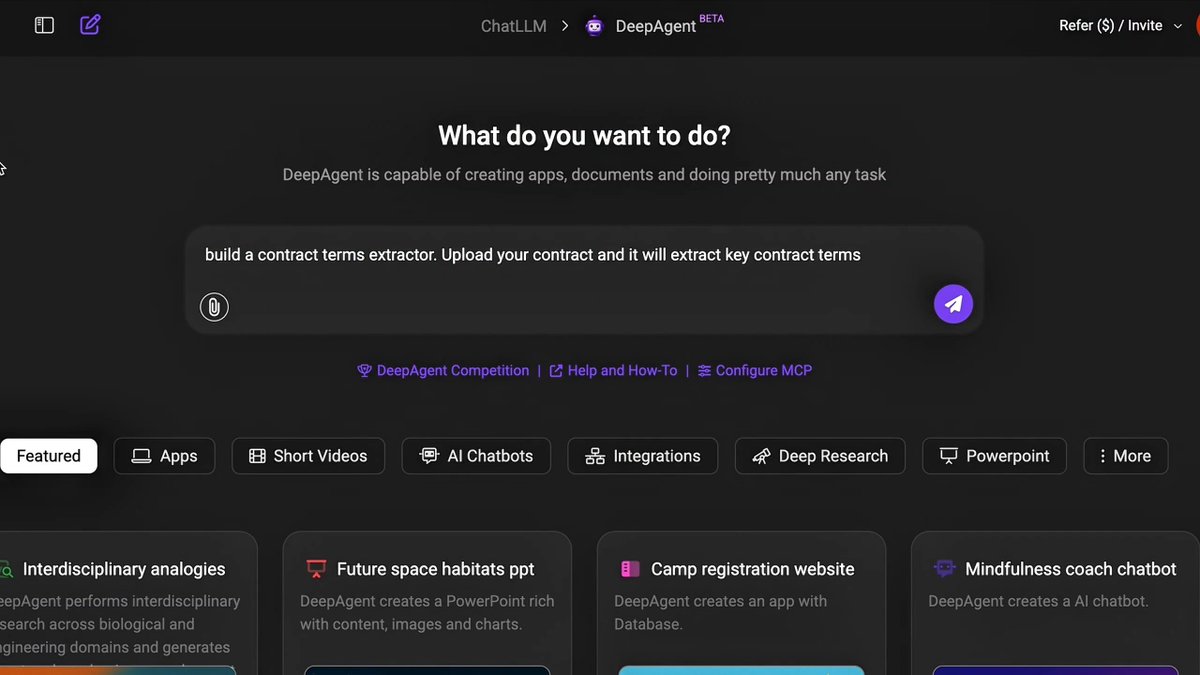This screenshot has width=1200, height=675.
Task: Toggle the sidebar panel icon
Action: (x=44, y=26)
